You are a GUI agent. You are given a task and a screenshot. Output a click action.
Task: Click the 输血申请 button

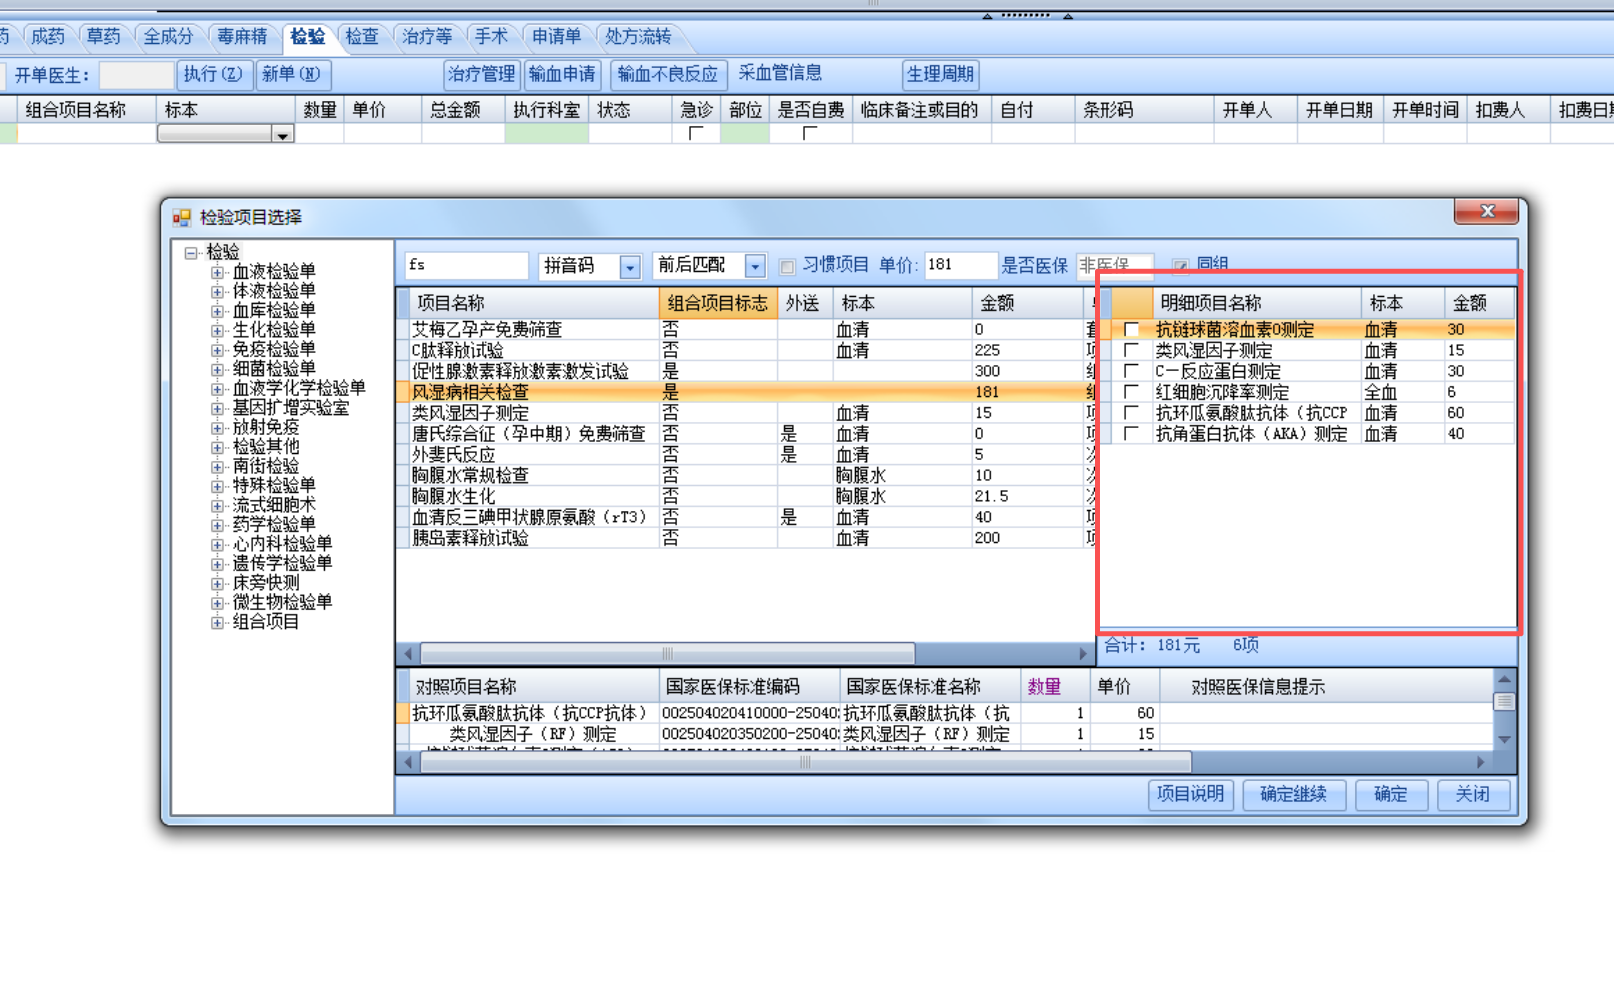(562, 75)
